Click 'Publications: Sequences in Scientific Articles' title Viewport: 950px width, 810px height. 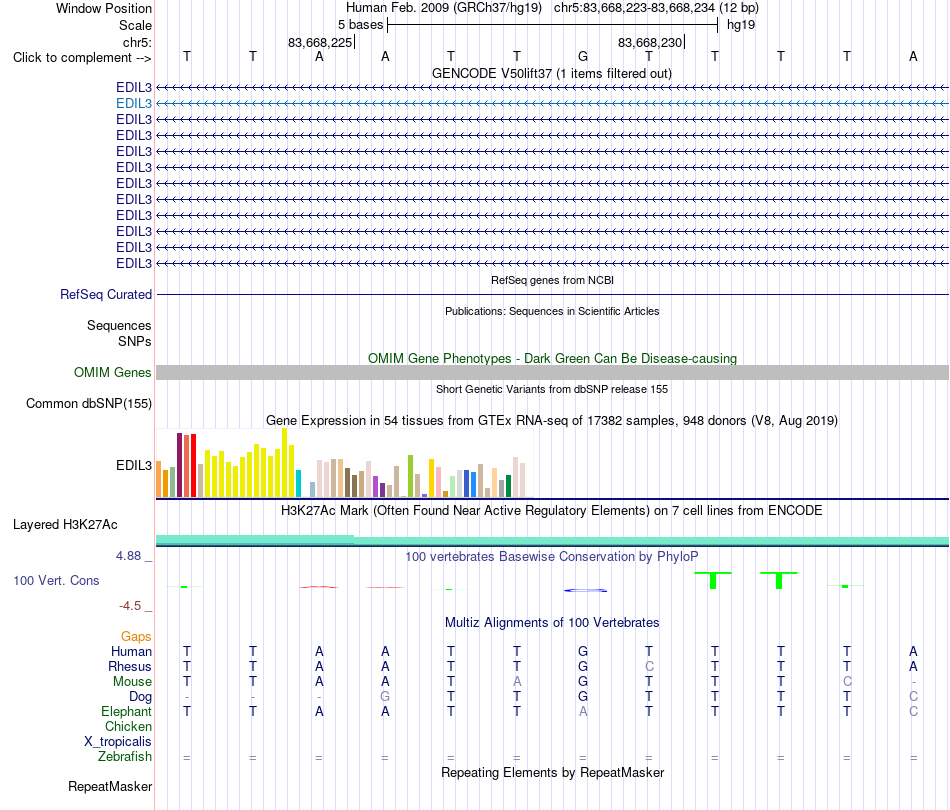pyautogui.click(x=552, y=311)
